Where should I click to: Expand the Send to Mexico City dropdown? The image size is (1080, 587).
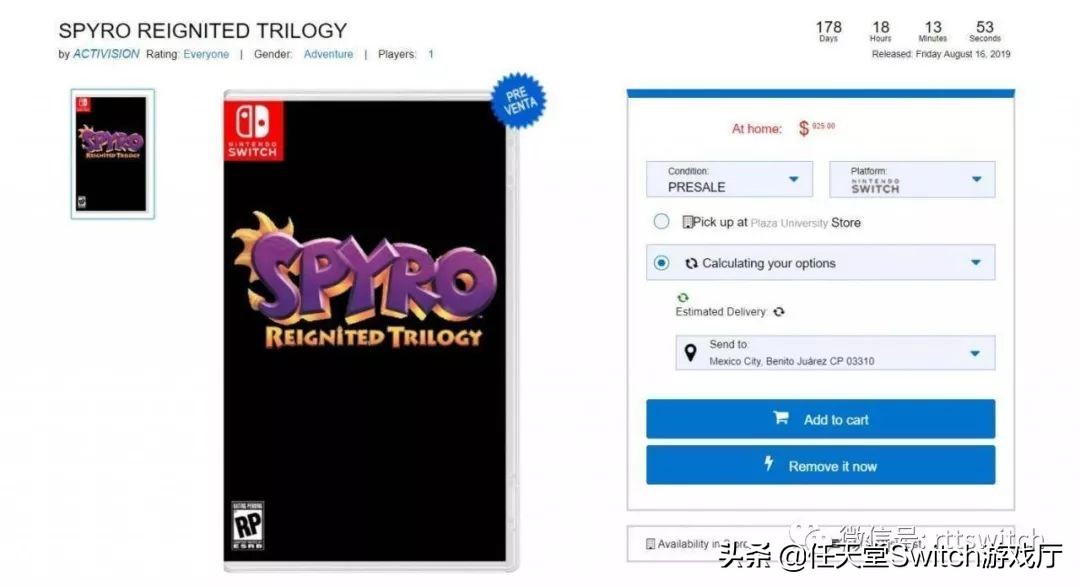(x=835, y=353)
